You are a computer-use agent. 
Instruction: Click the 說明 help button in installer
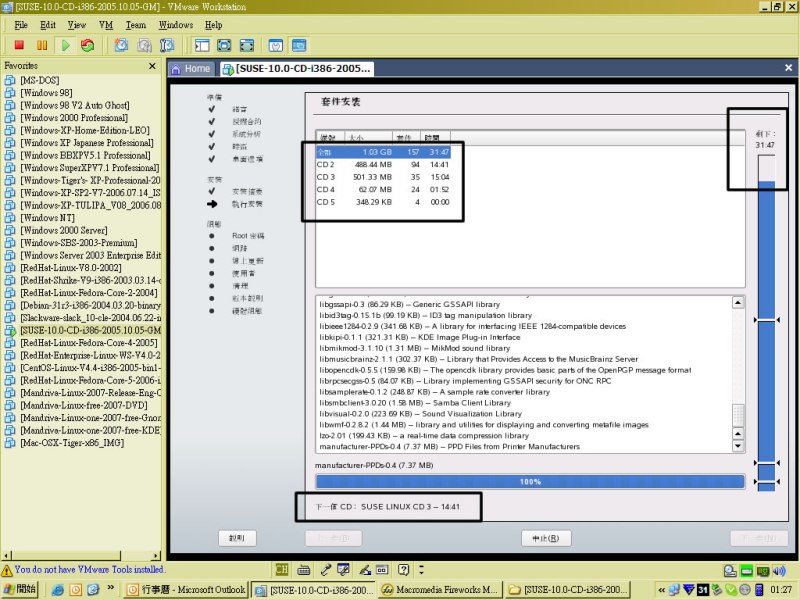(237, 538)
